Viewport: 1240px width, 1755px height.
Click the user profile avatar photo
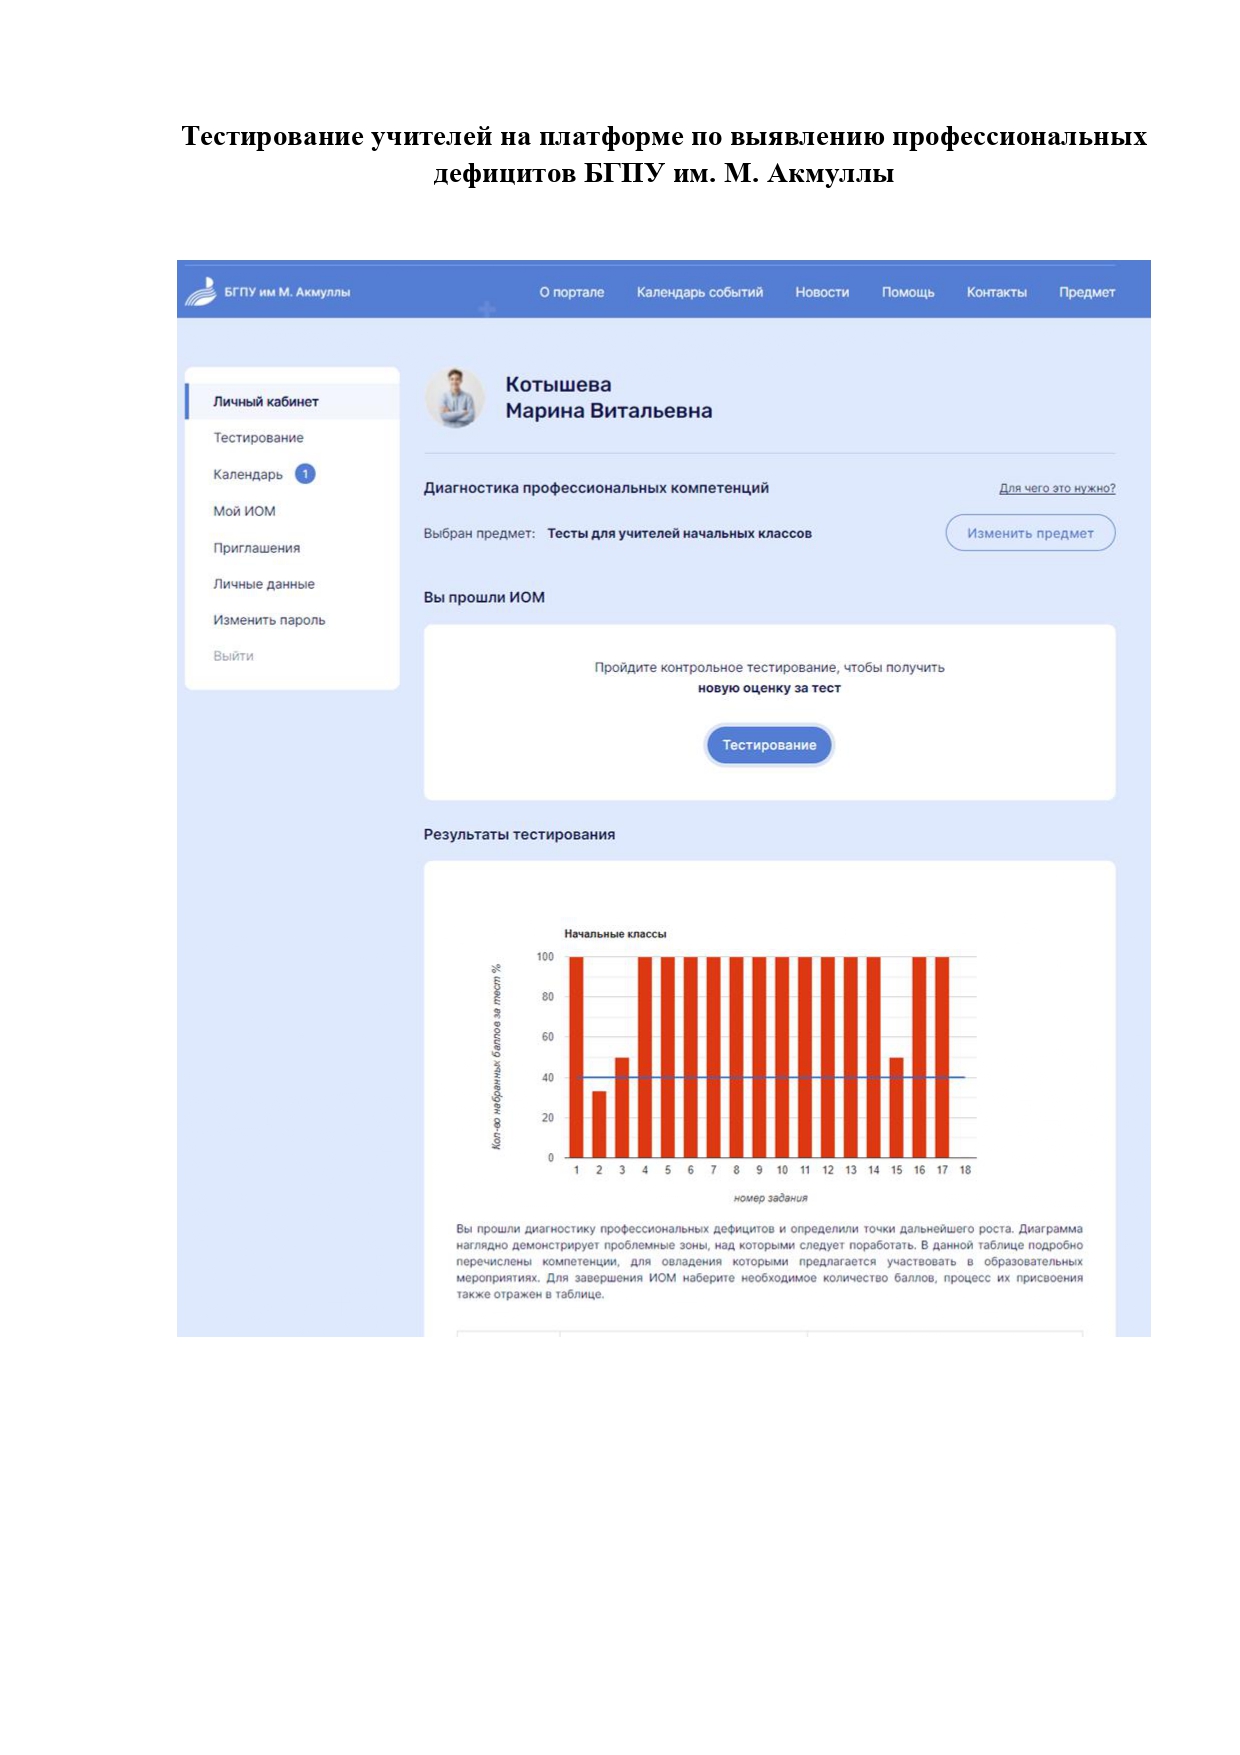click(x=455, y=397)
